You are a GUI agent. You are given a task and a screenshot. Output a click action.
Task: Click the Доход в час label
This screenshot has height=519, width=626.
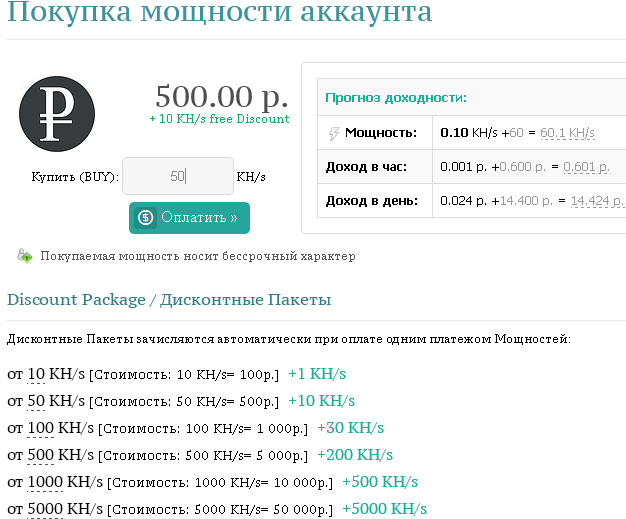coord(366,166)
